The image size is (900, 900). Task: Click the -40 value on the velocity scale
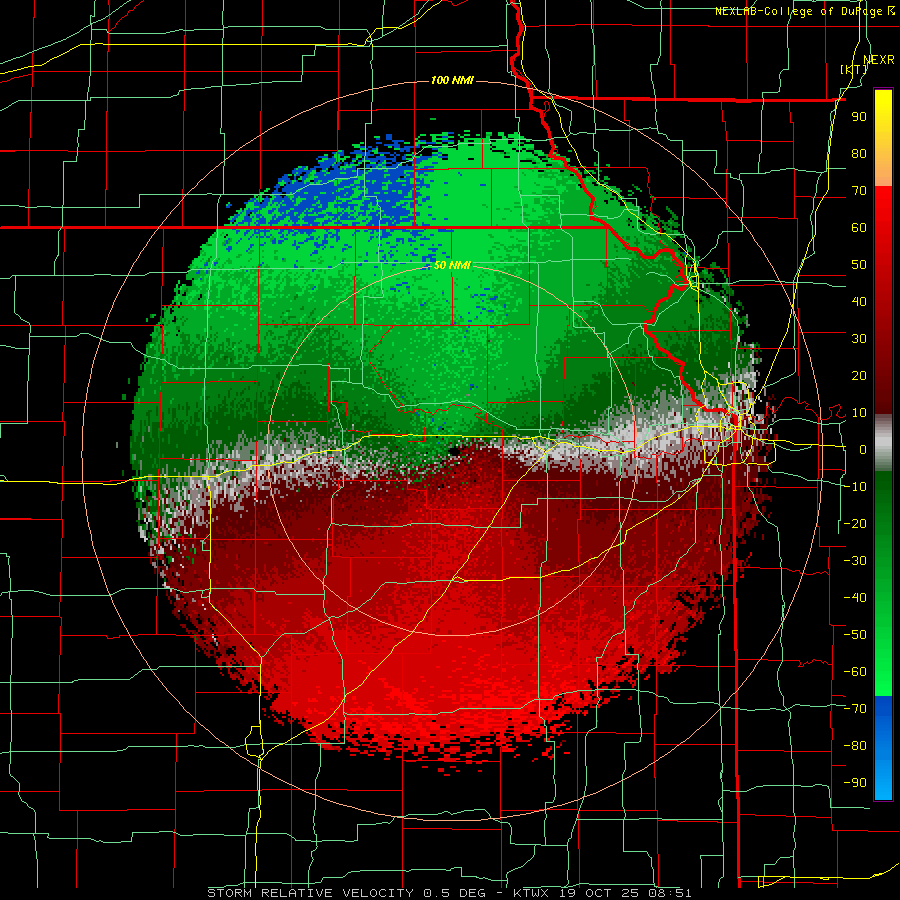[855, 598]
